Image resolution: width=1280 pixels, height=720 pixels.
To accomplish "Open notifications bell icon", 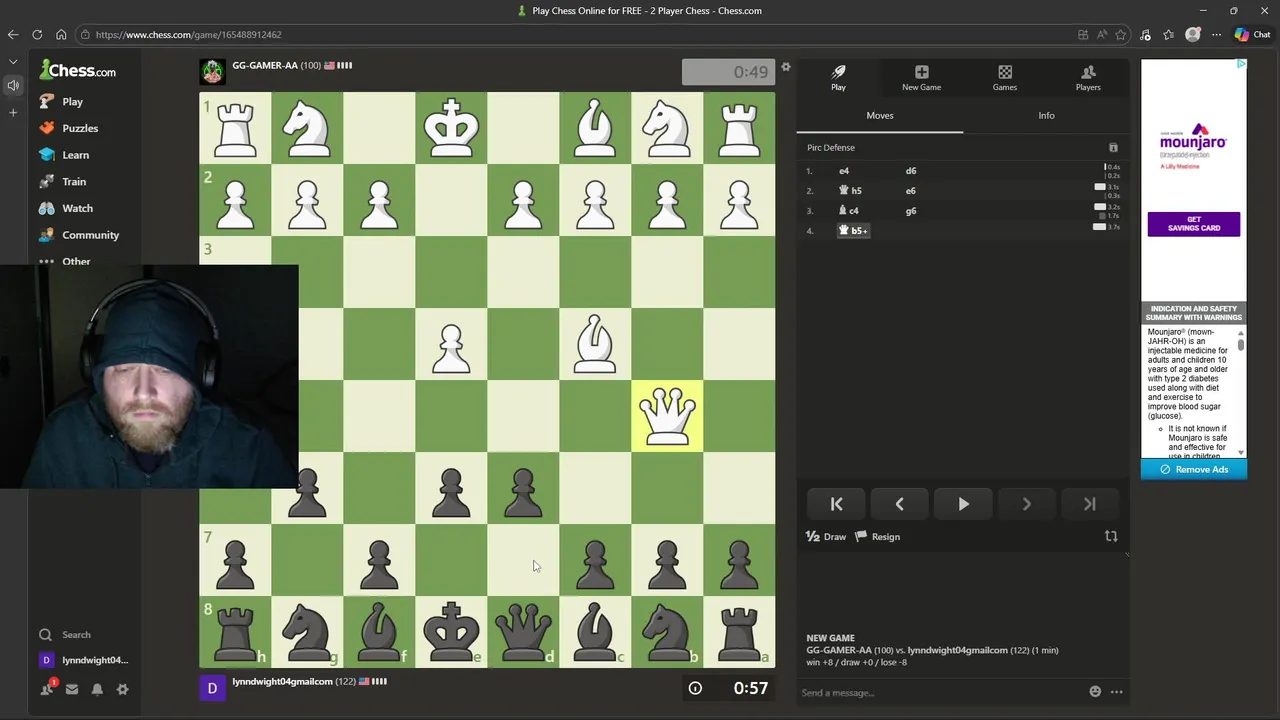I will click(97, 689).
